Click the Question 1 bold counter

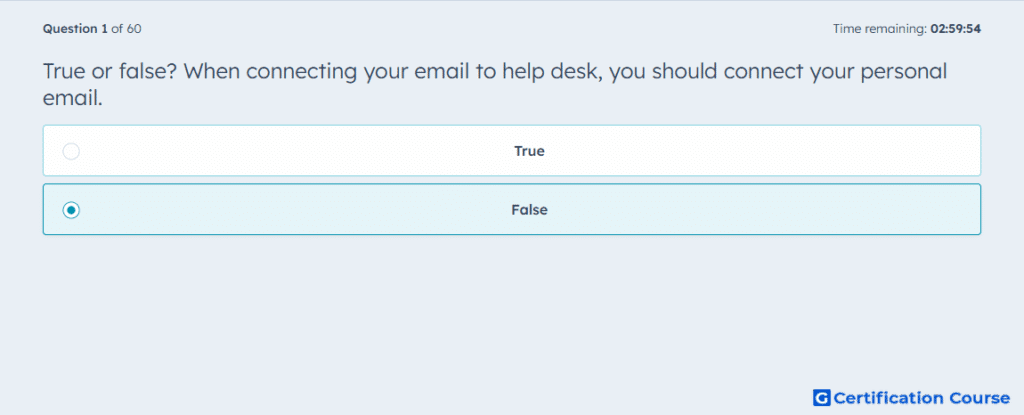[76, 29]
